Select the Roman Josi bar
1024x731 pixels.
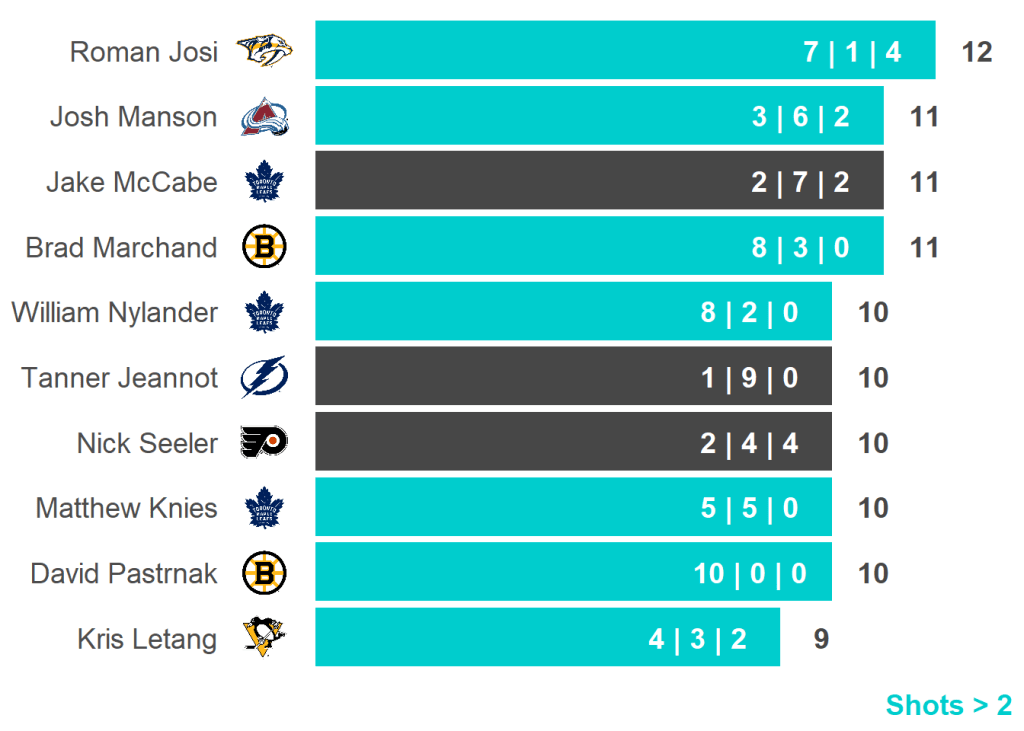tap(625, 51)
